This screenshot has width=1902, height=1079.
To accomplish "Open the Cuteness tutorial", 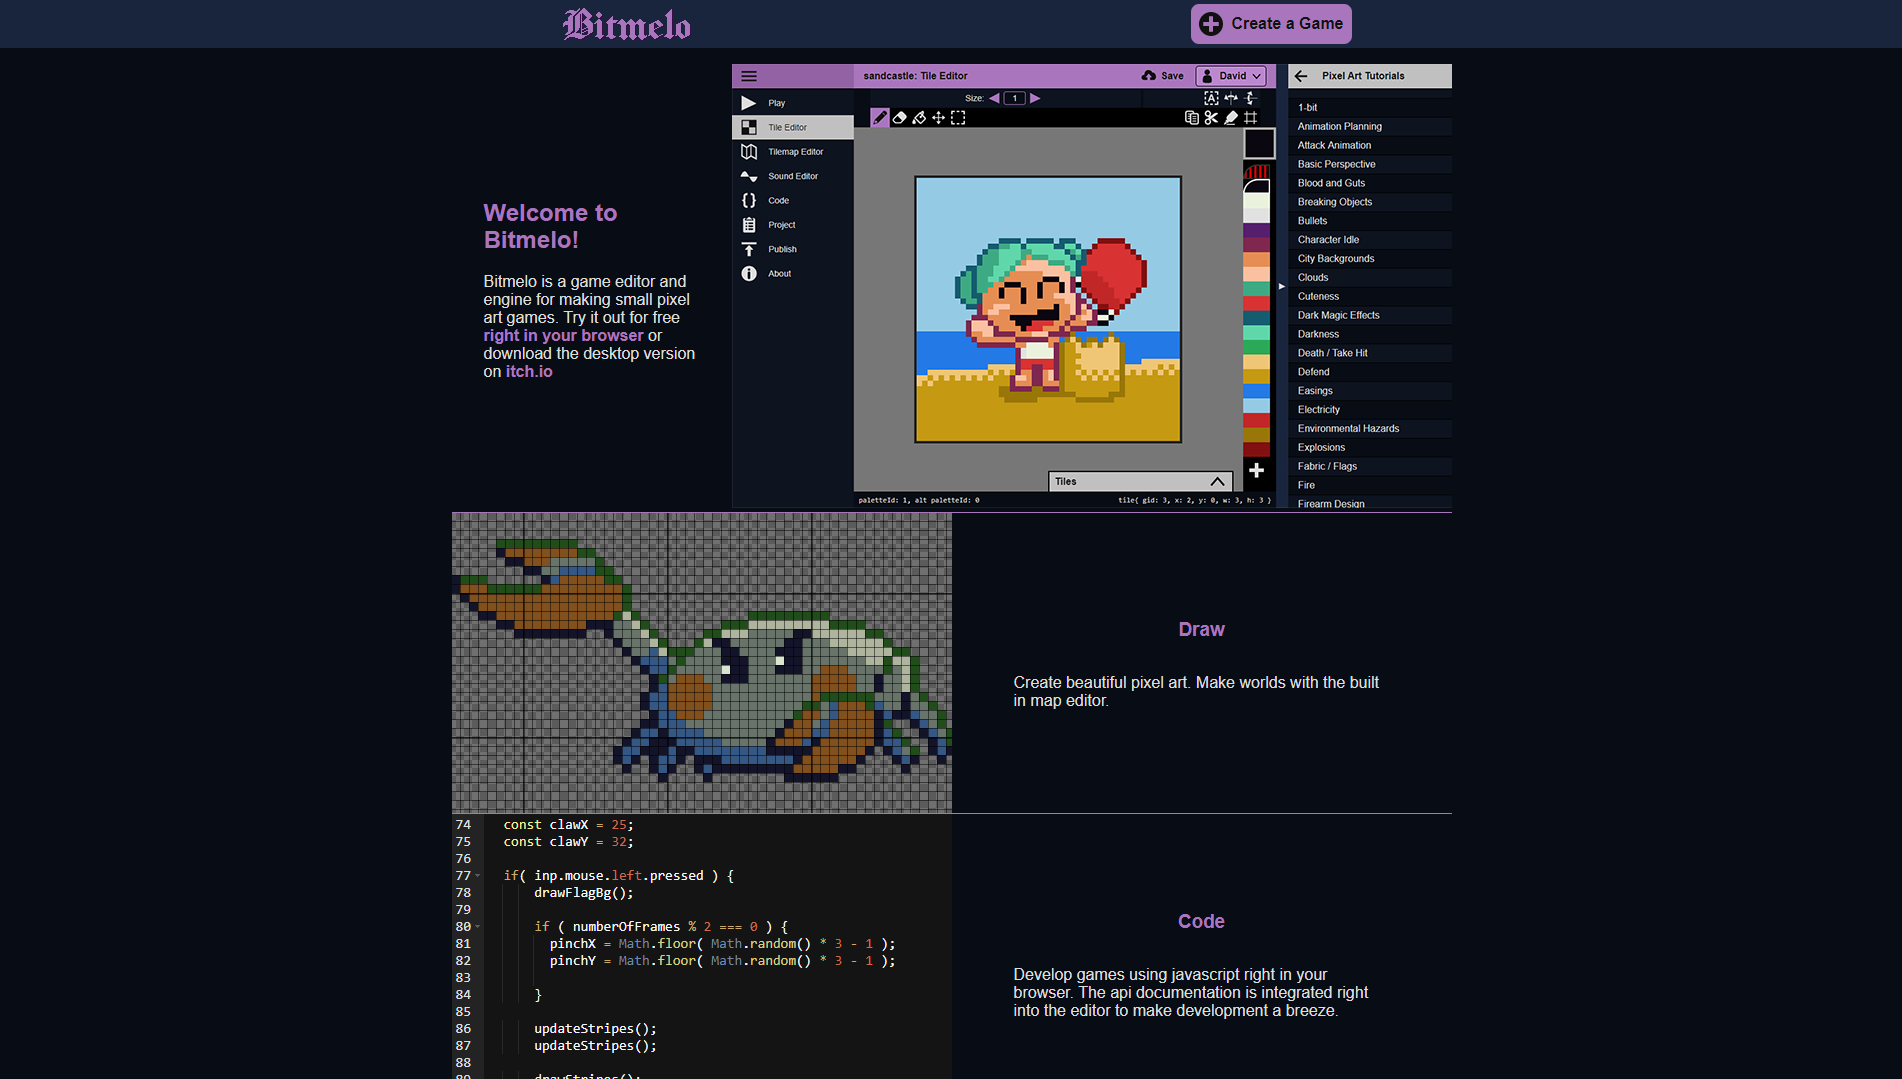I will click(x=1370, y=296).
